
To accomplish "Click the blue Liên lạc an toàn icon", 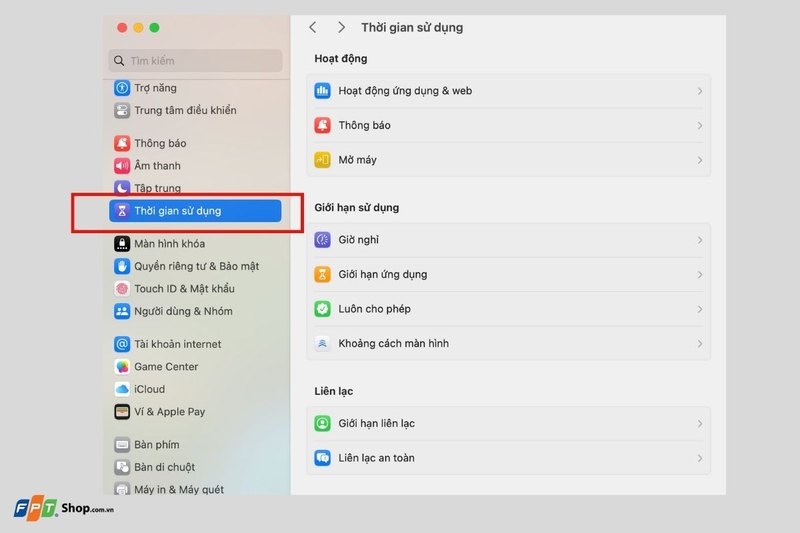I will 322,458.
